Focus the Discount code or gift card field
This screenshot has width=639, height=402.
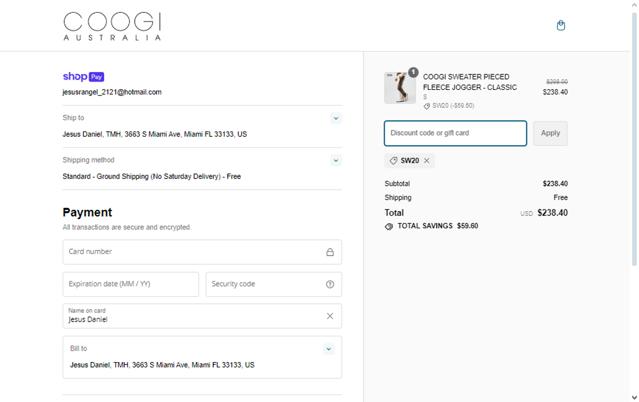tap(455, 133)
